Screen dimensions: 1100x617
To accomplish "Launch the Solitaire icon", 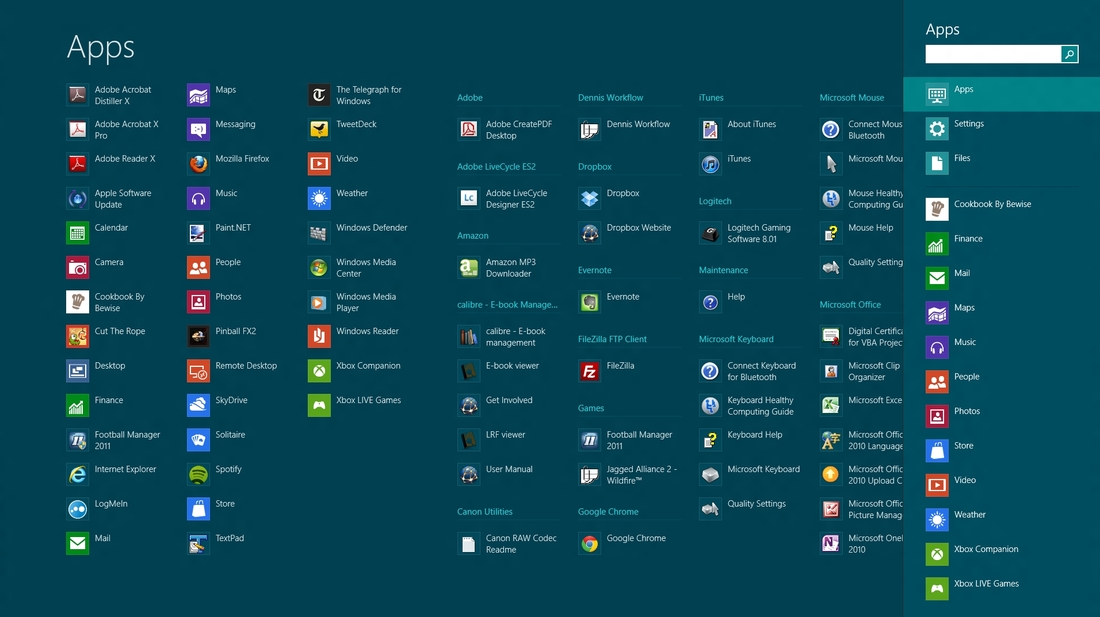I will pos(198,440).
